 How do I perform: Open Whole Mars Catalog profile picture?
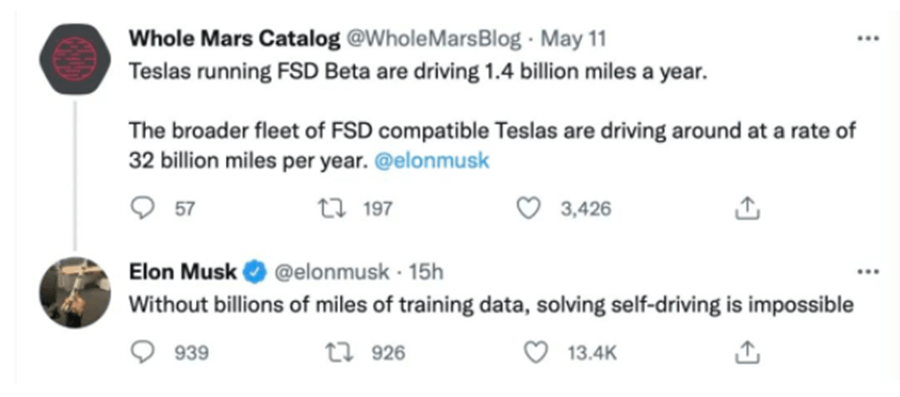click(75, 60)
